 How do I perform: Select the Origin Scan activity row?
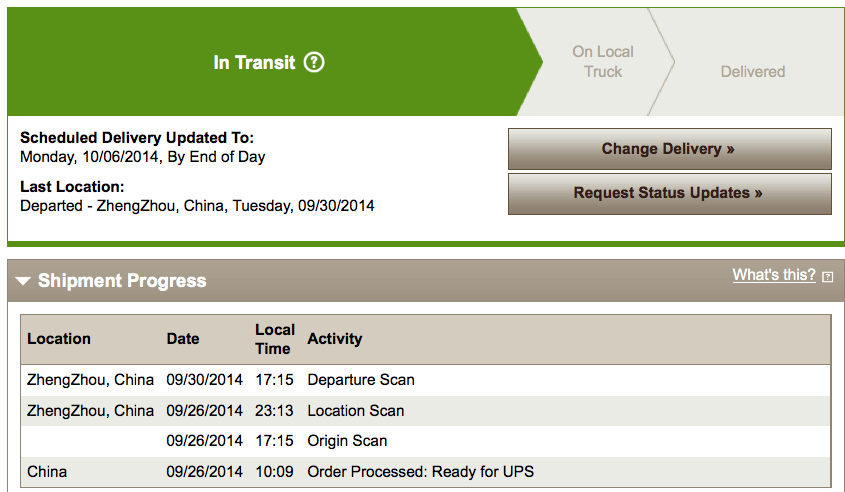point(425,441)
